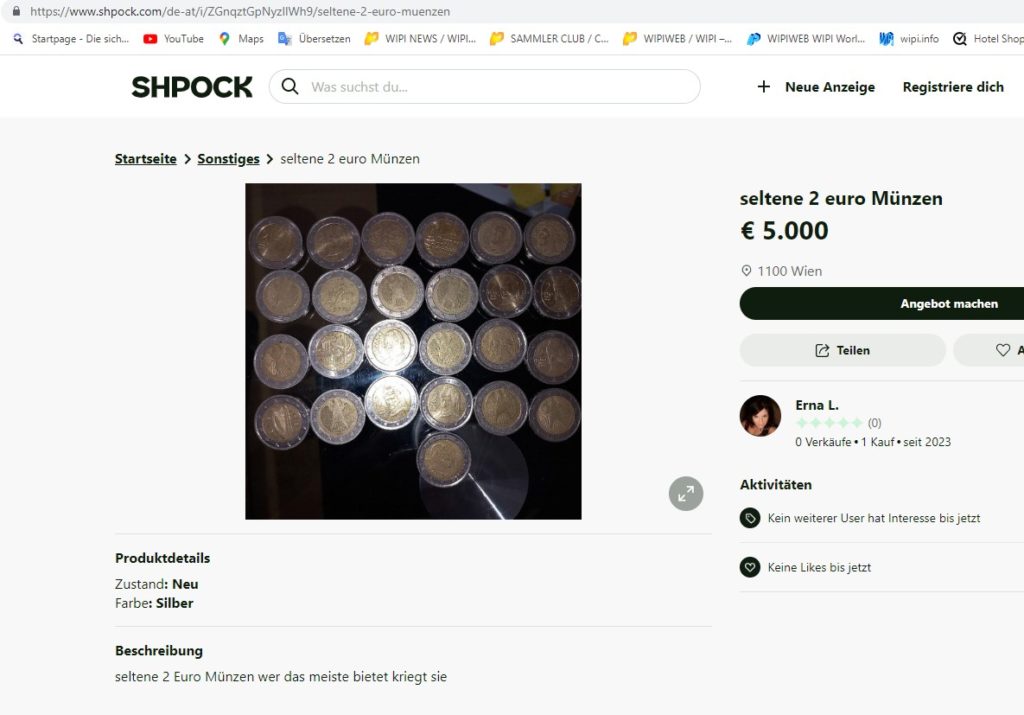
Task: Open the Sonstiges breadcrumb category
Action: point(228,159)
